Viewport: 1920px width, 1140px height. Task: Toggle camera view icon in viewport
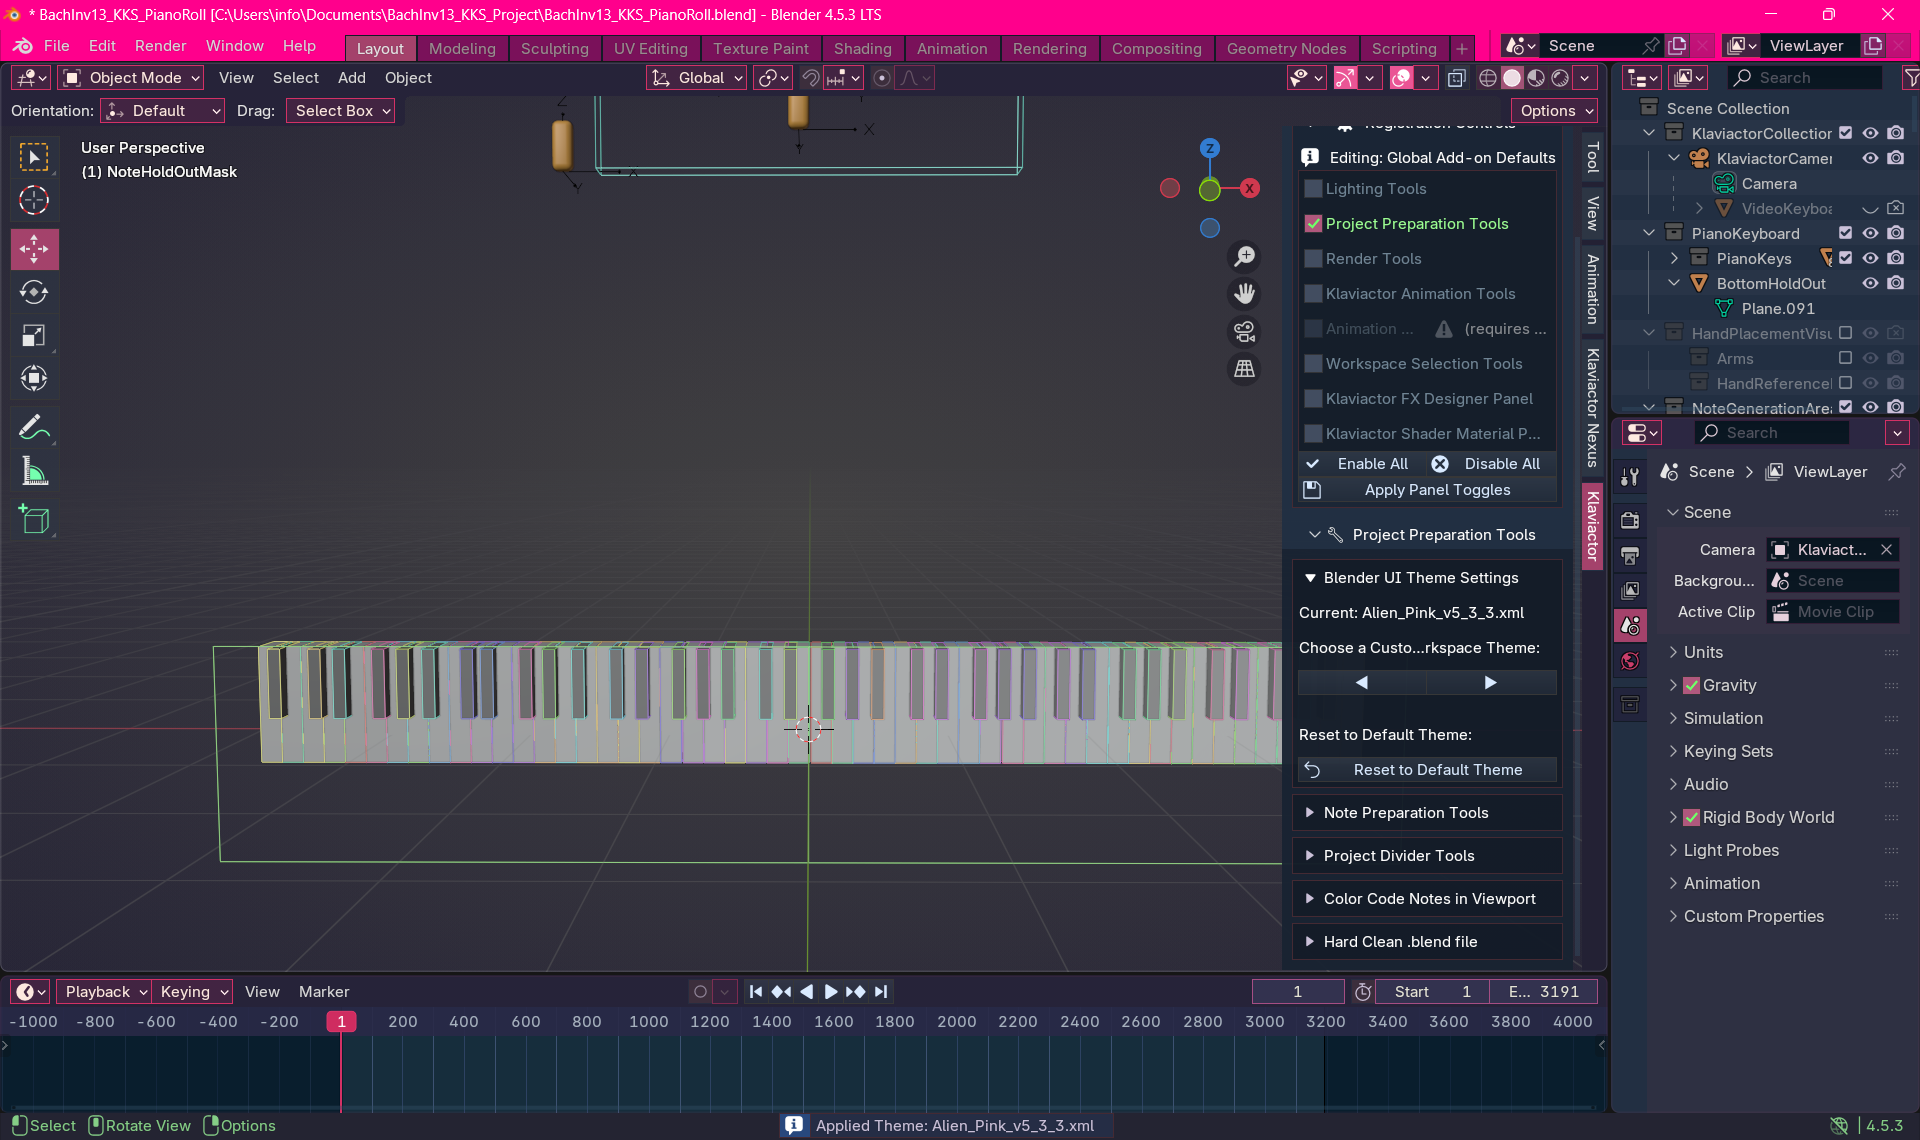pos(1244,332)
